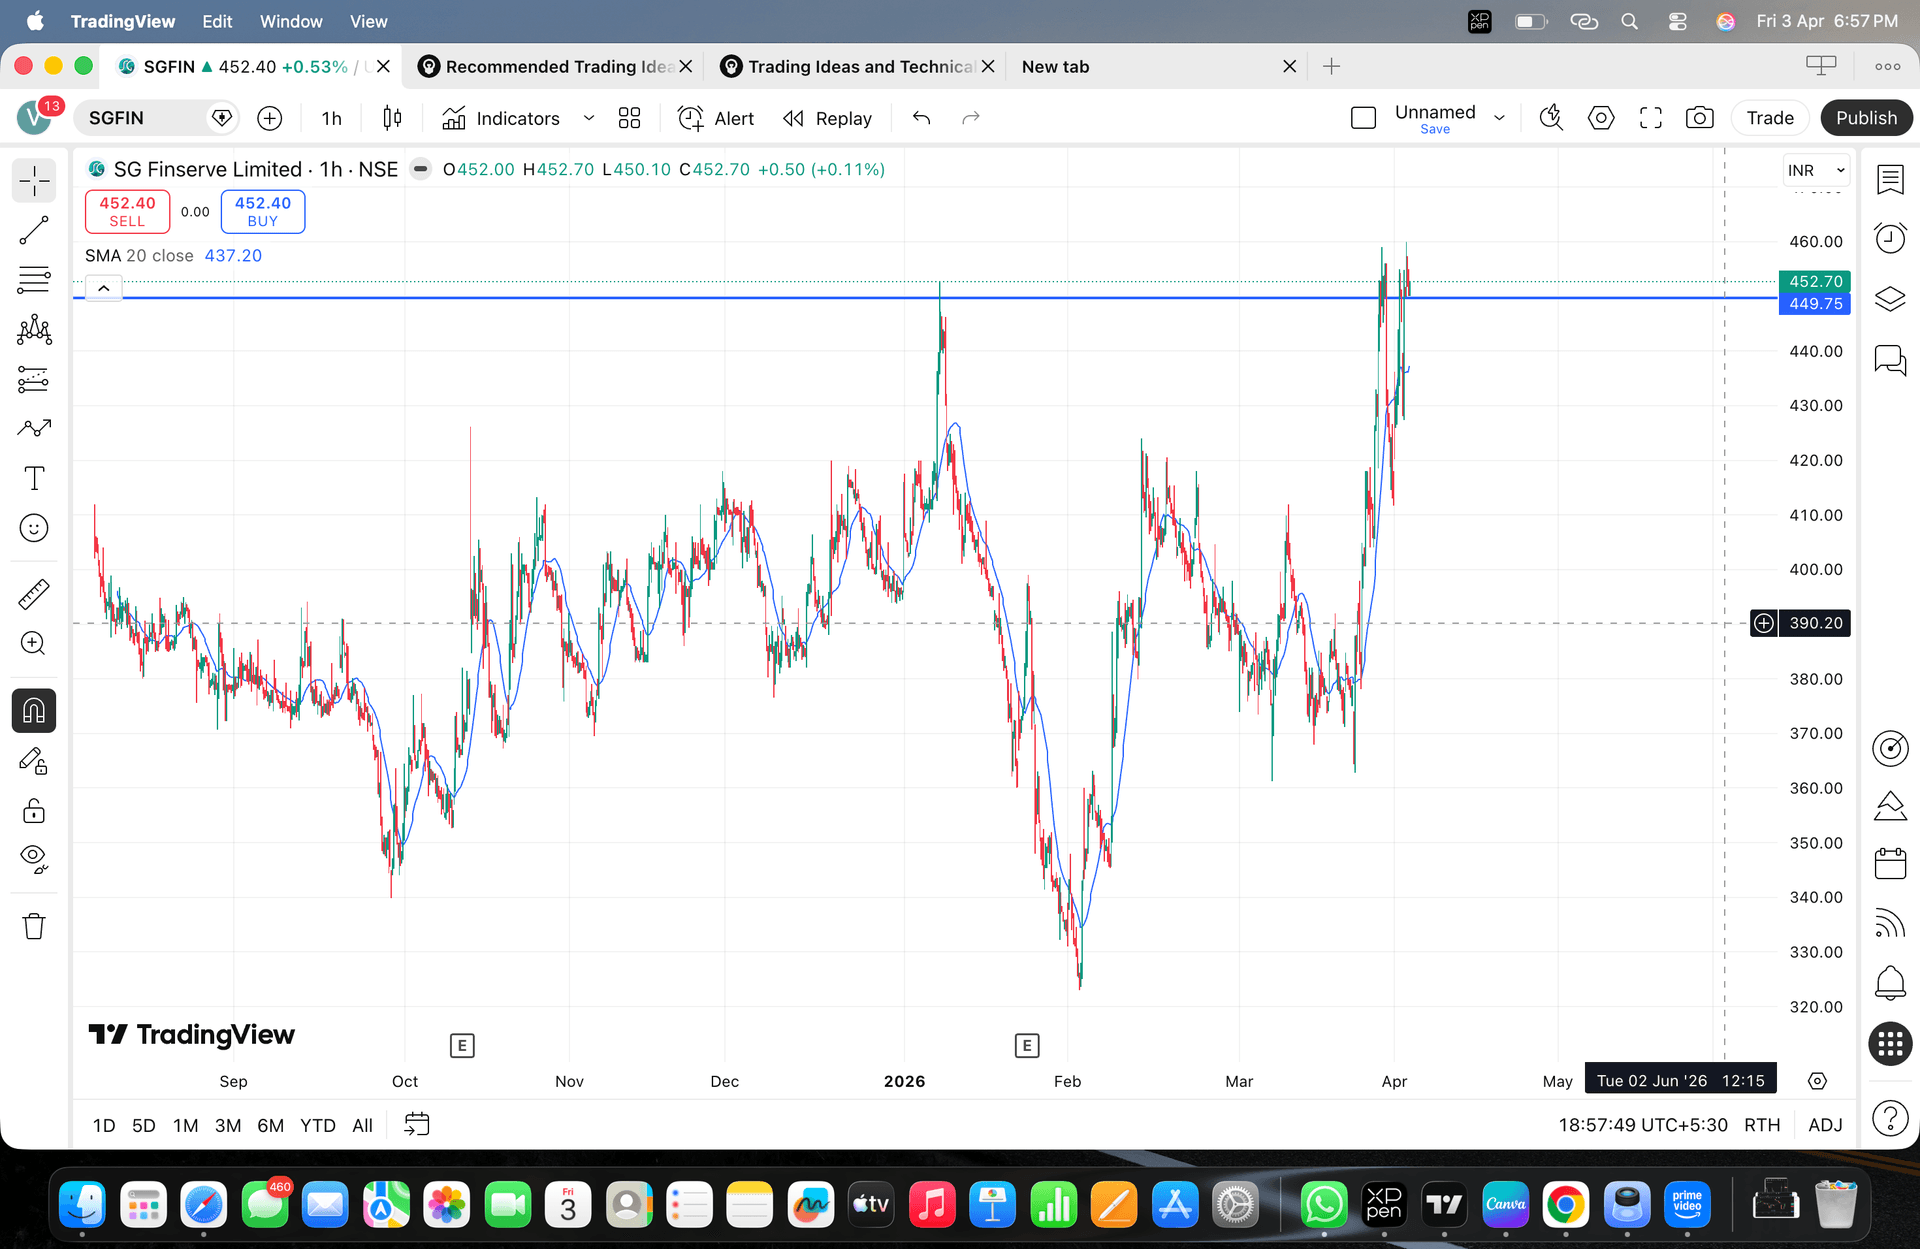1920x1249 pixels.
Task: Open the Indicators dialog
Action: click(501, 118)
